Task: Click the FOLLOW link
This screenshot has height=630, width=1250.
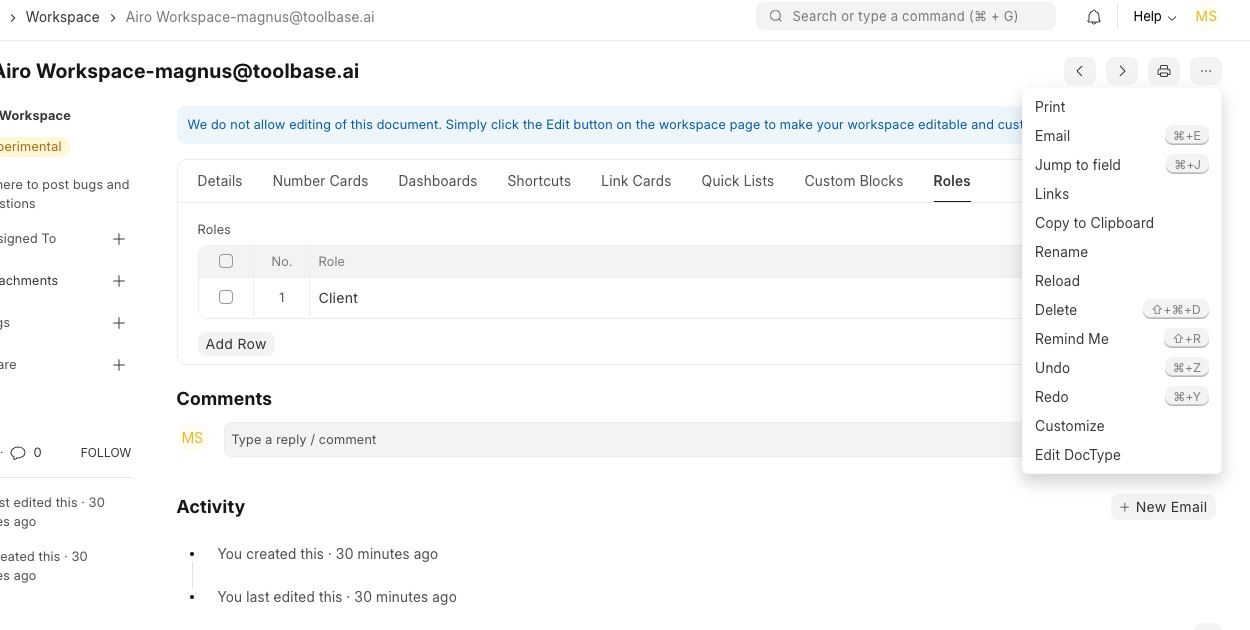Action: coord(106,453)
